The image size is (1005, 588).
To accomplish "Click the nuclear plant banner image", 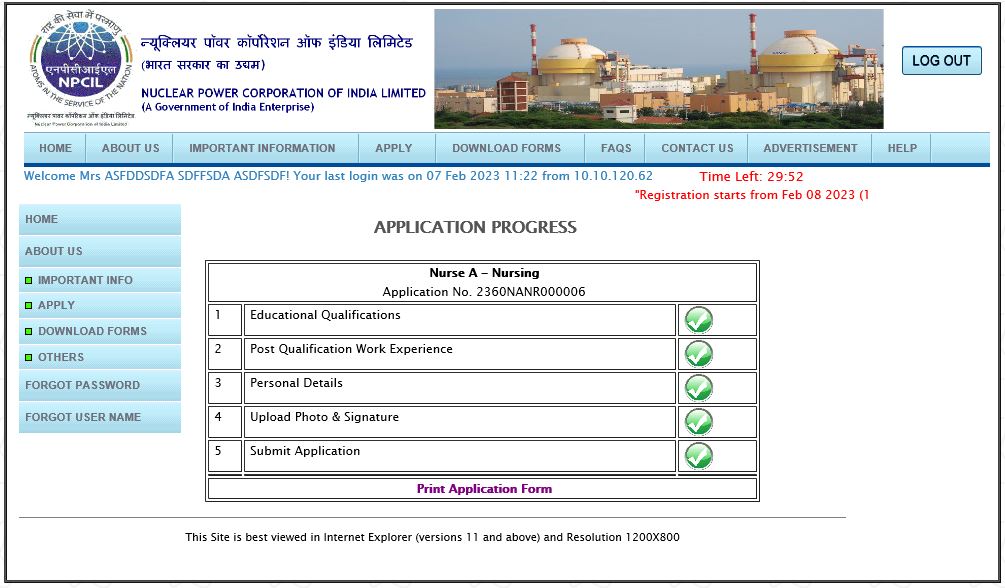I will 659,69.
